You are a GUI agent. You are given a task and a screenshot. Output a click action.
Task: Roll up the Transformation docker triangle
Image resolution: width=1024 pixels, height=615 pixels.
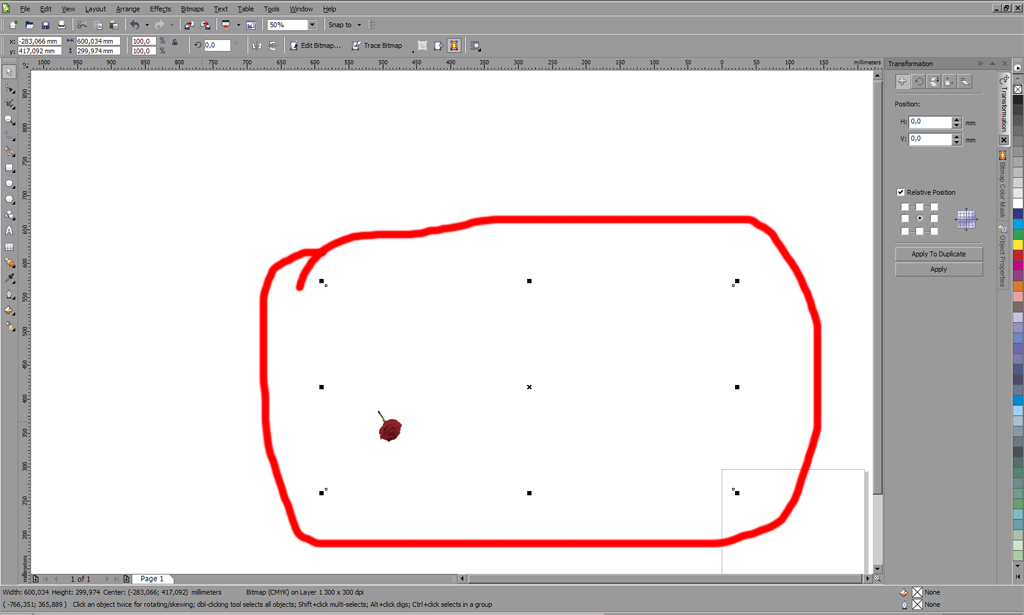pyautogui.click(x=993, y=63)
